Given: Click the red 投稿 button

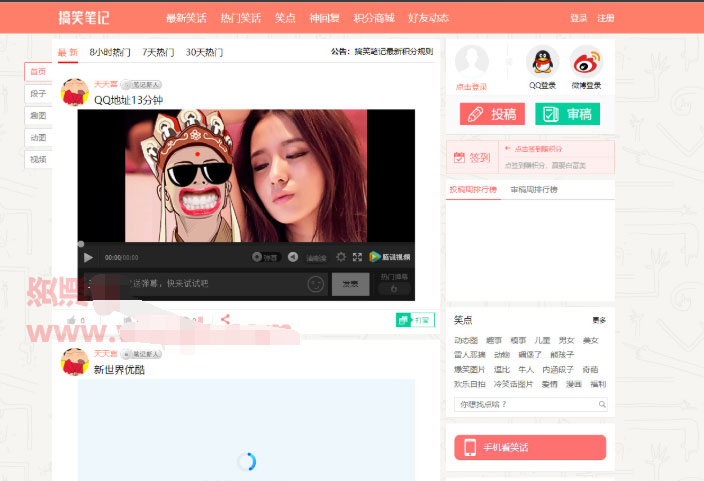Looking at the screenshot, I should [491, 114].
